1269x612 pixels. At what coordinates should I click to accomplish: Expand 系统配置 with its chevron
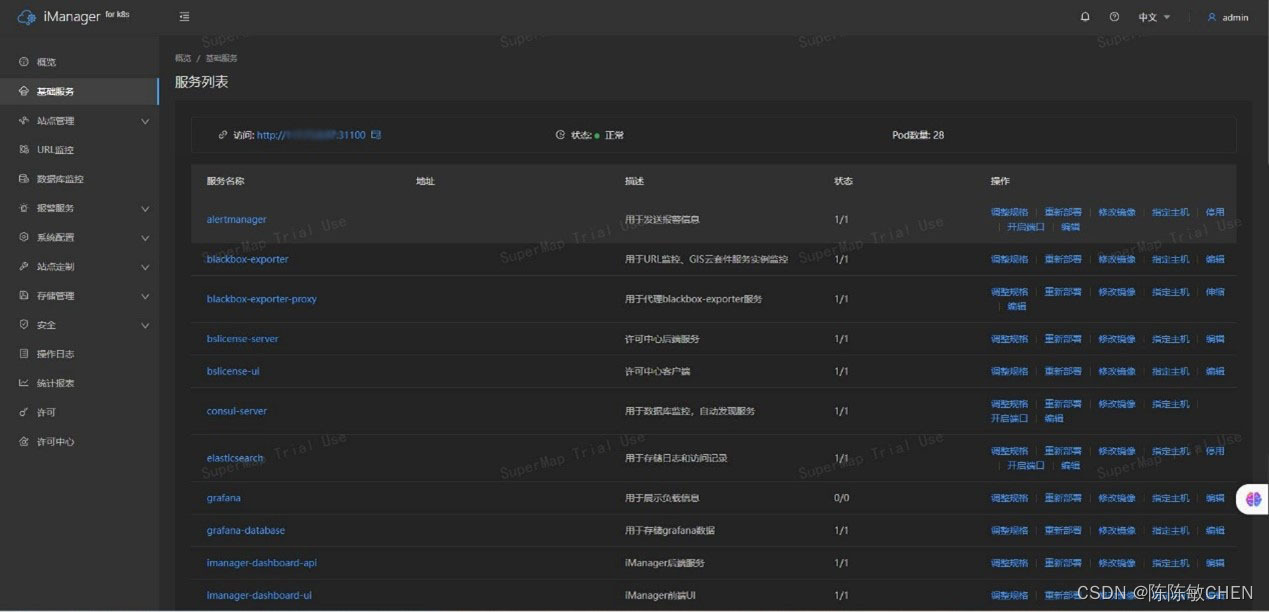tap(145, 237)
